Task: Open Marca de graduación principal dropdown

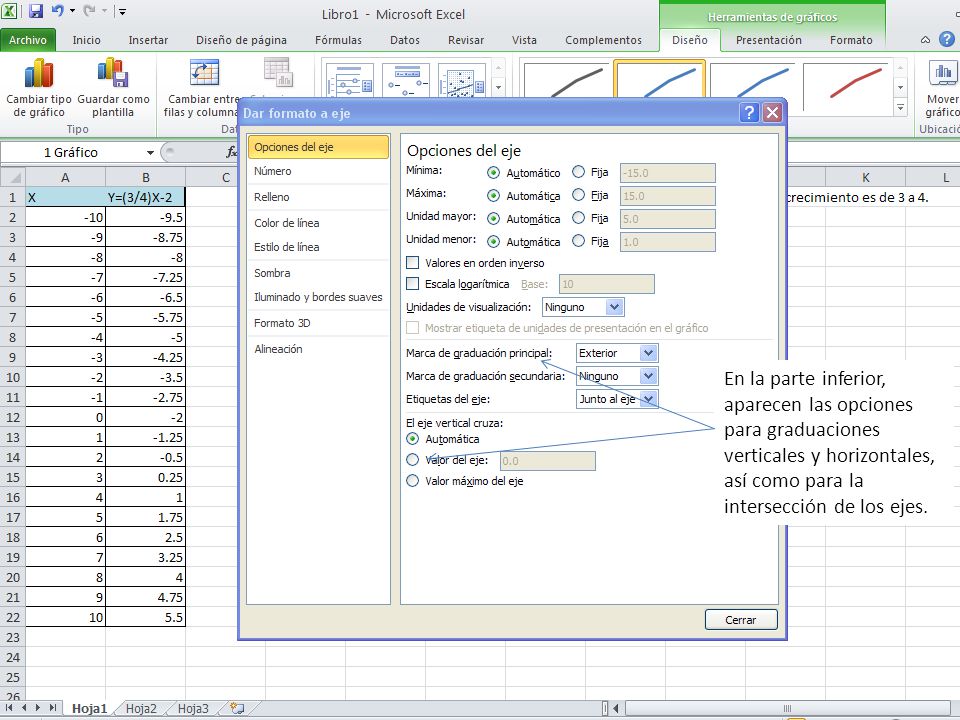Action: 648,353
